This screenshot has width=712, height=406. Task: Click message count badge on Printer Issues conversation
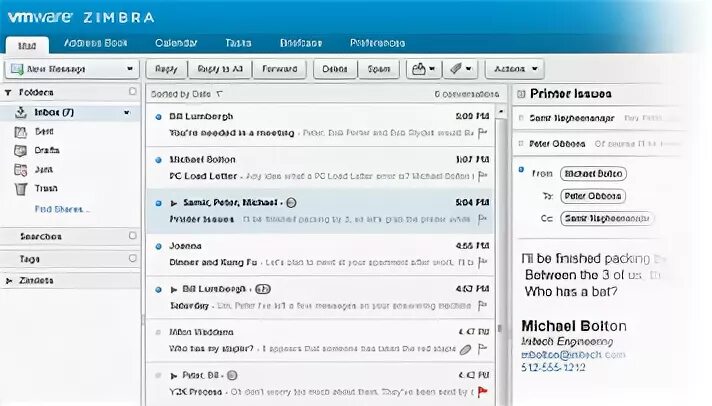click(x=292, y=203)
